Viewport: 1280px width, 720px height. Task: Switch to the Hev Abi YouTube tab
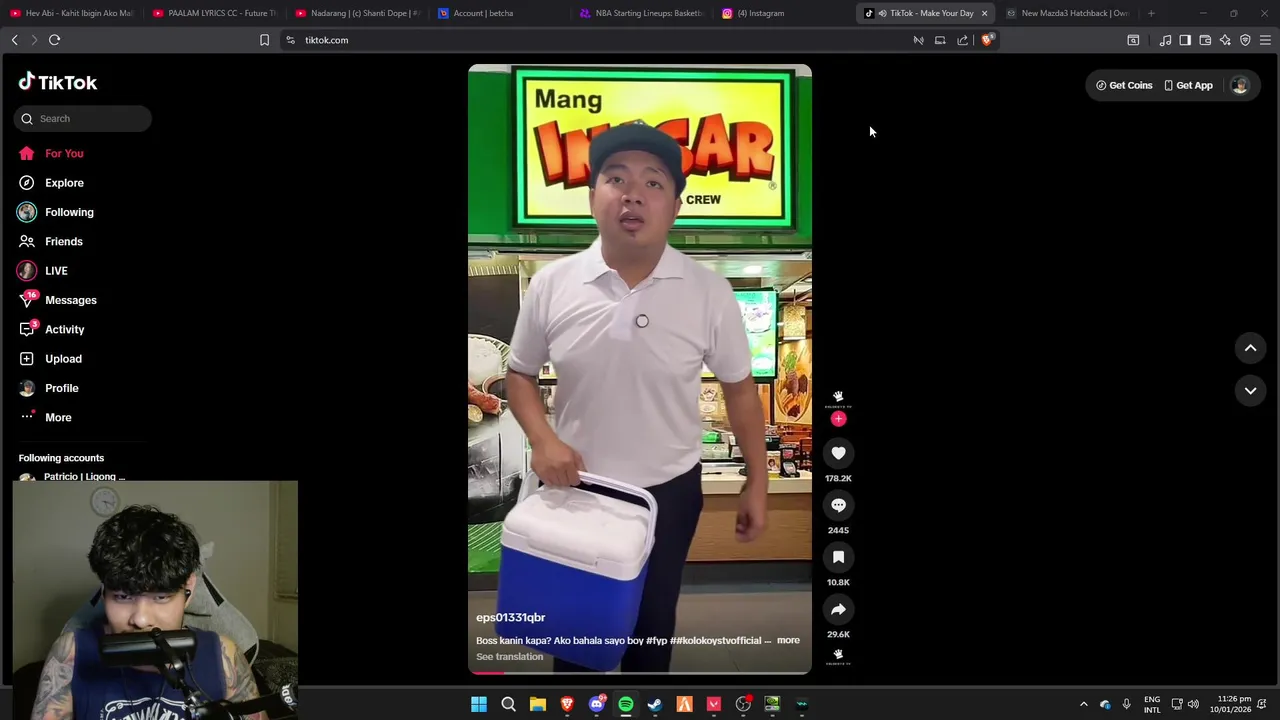tap(72, 13)
